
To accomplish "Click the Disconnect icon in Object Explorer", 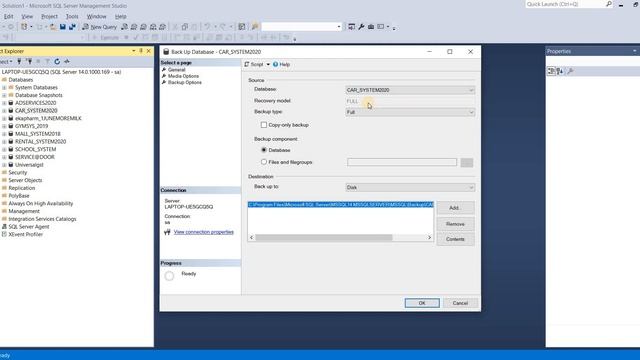I will pos(29,62).
